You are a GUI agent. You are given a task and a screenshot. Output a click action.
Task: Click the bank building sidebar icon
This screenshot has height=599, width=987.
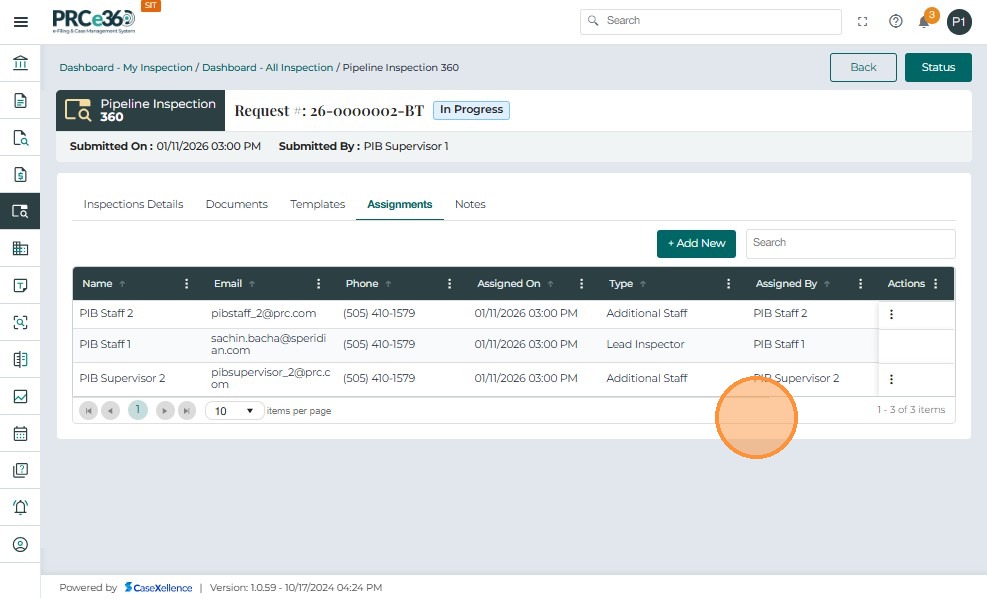[x=20, y=64]
